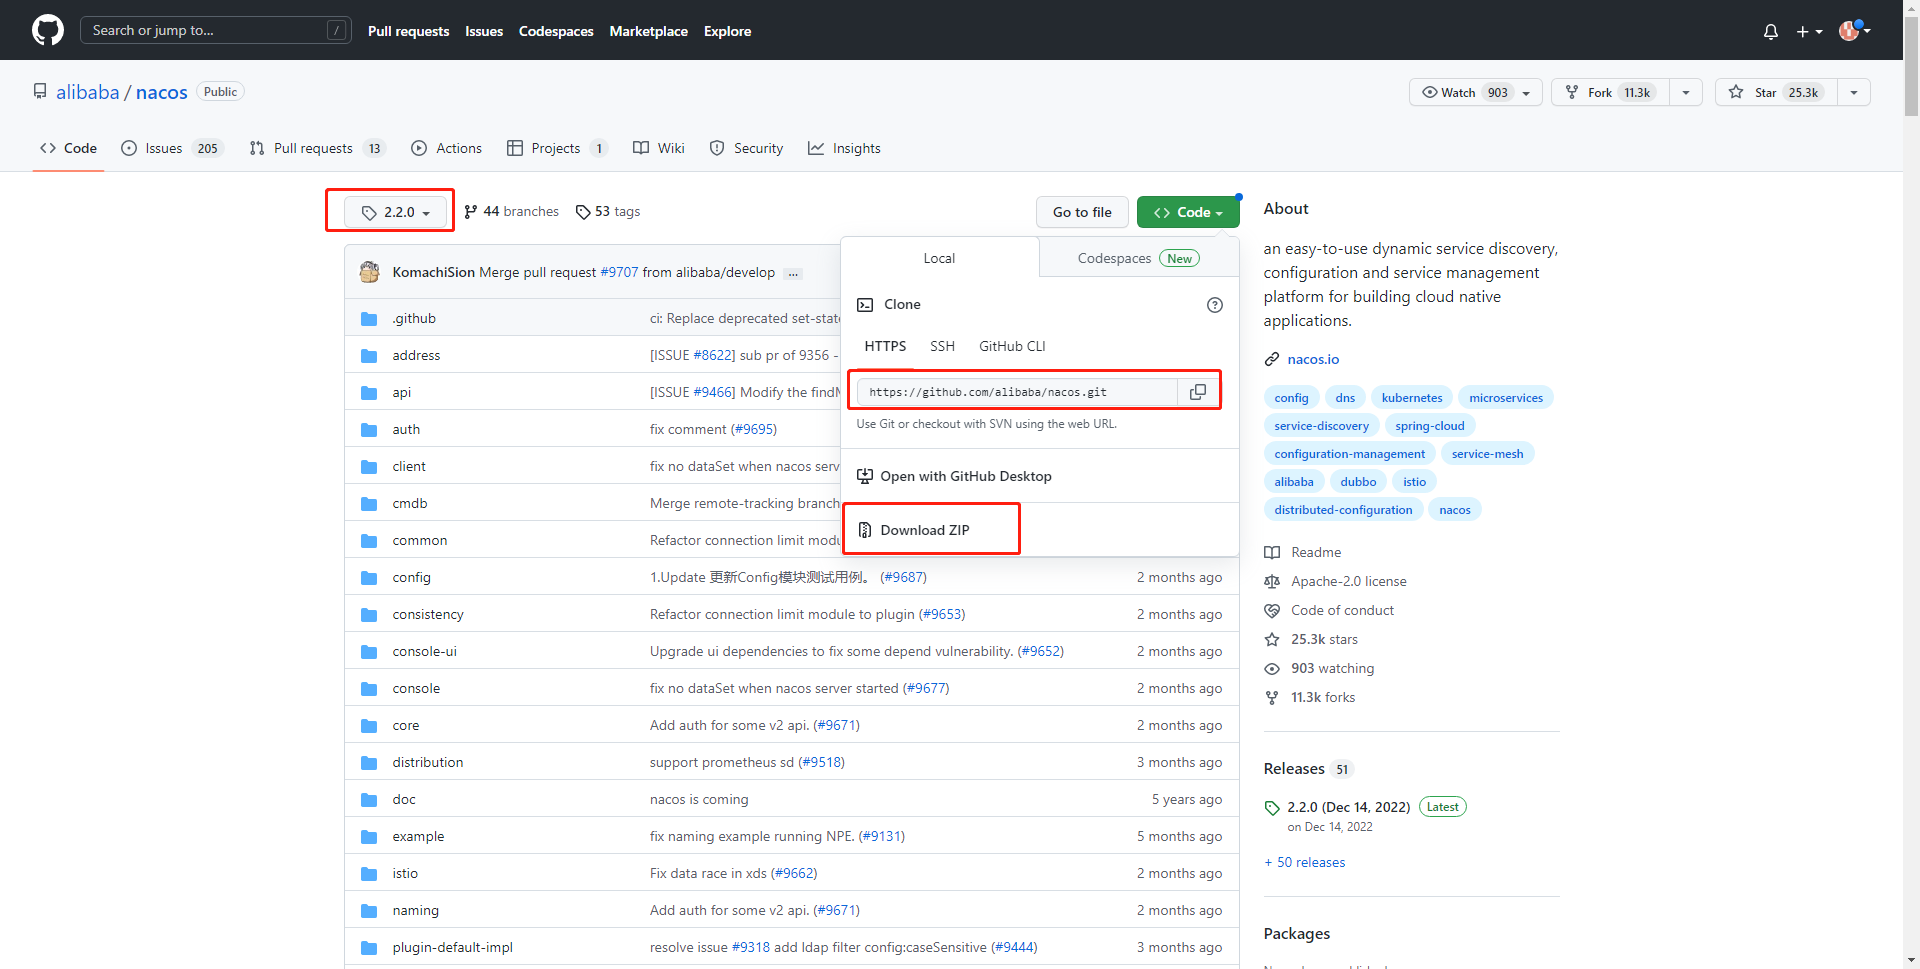Screen dimensions: 1920x969
Task: Select the GitHub CLI clone option
Action: 1012,346
